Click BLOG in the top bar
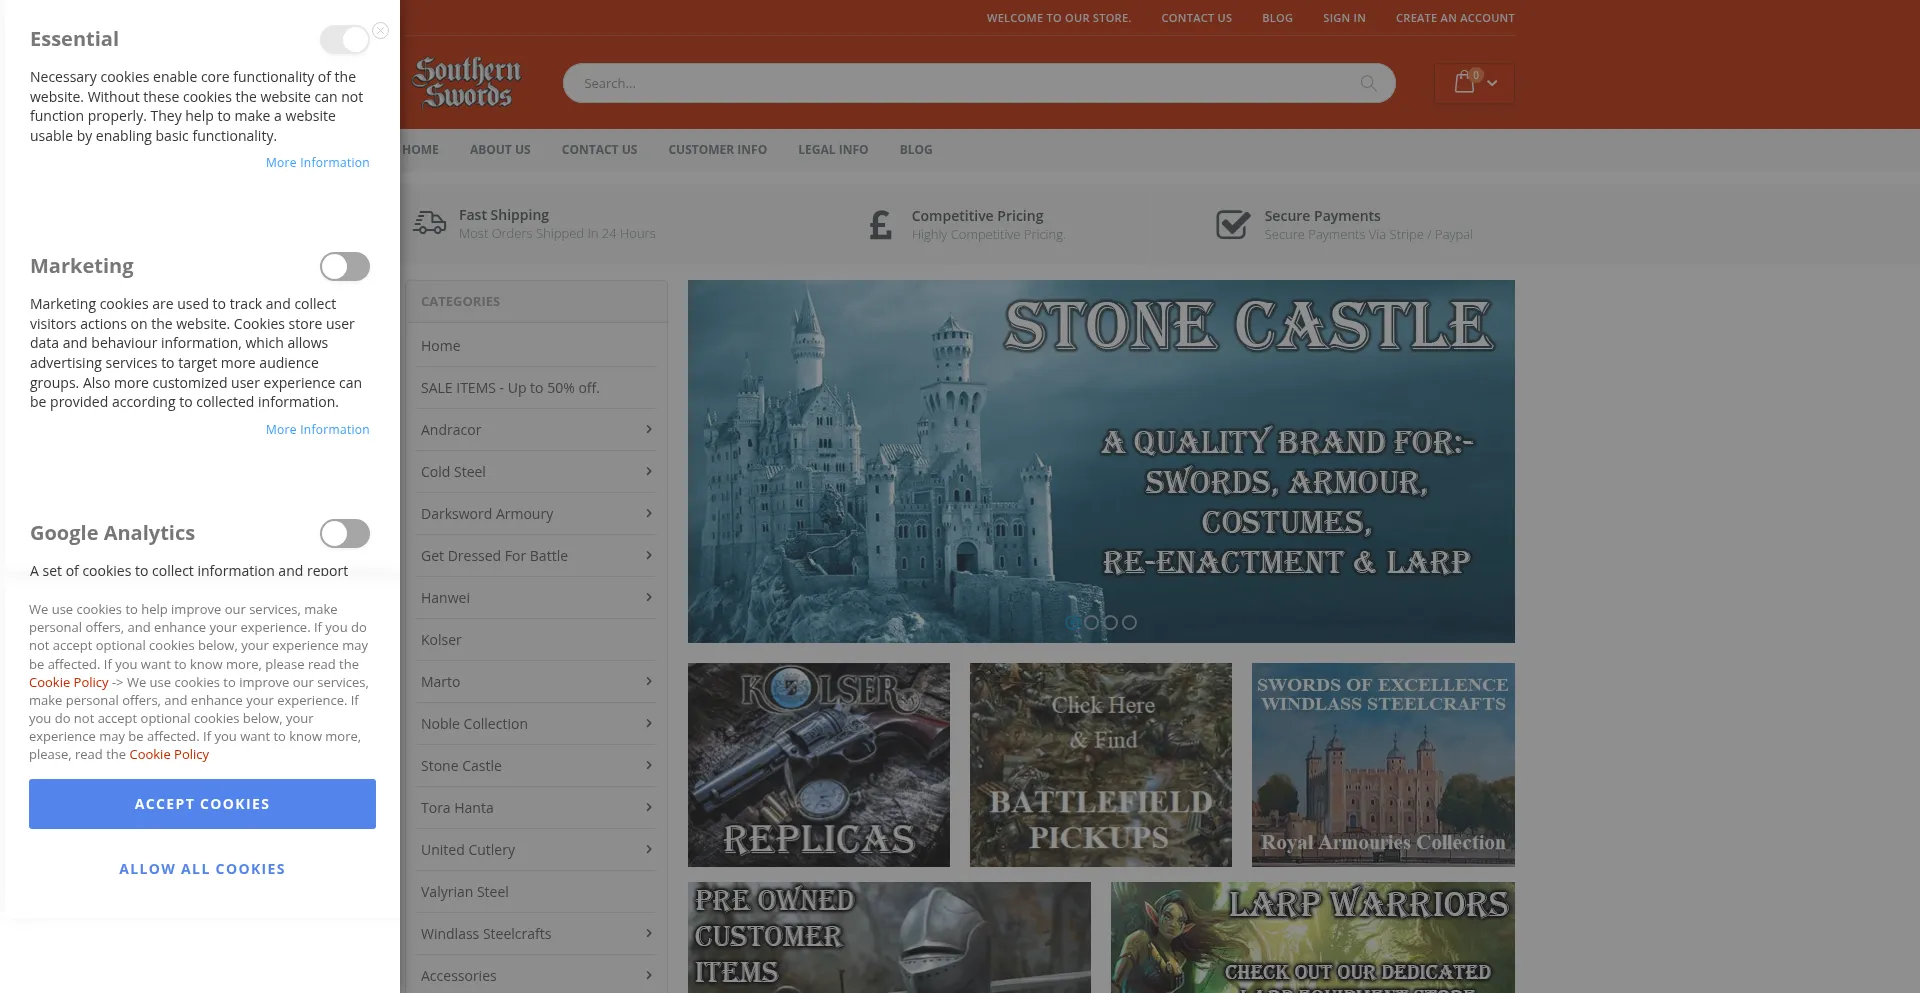The image size is (1920, 993). tap(1277, 18)
